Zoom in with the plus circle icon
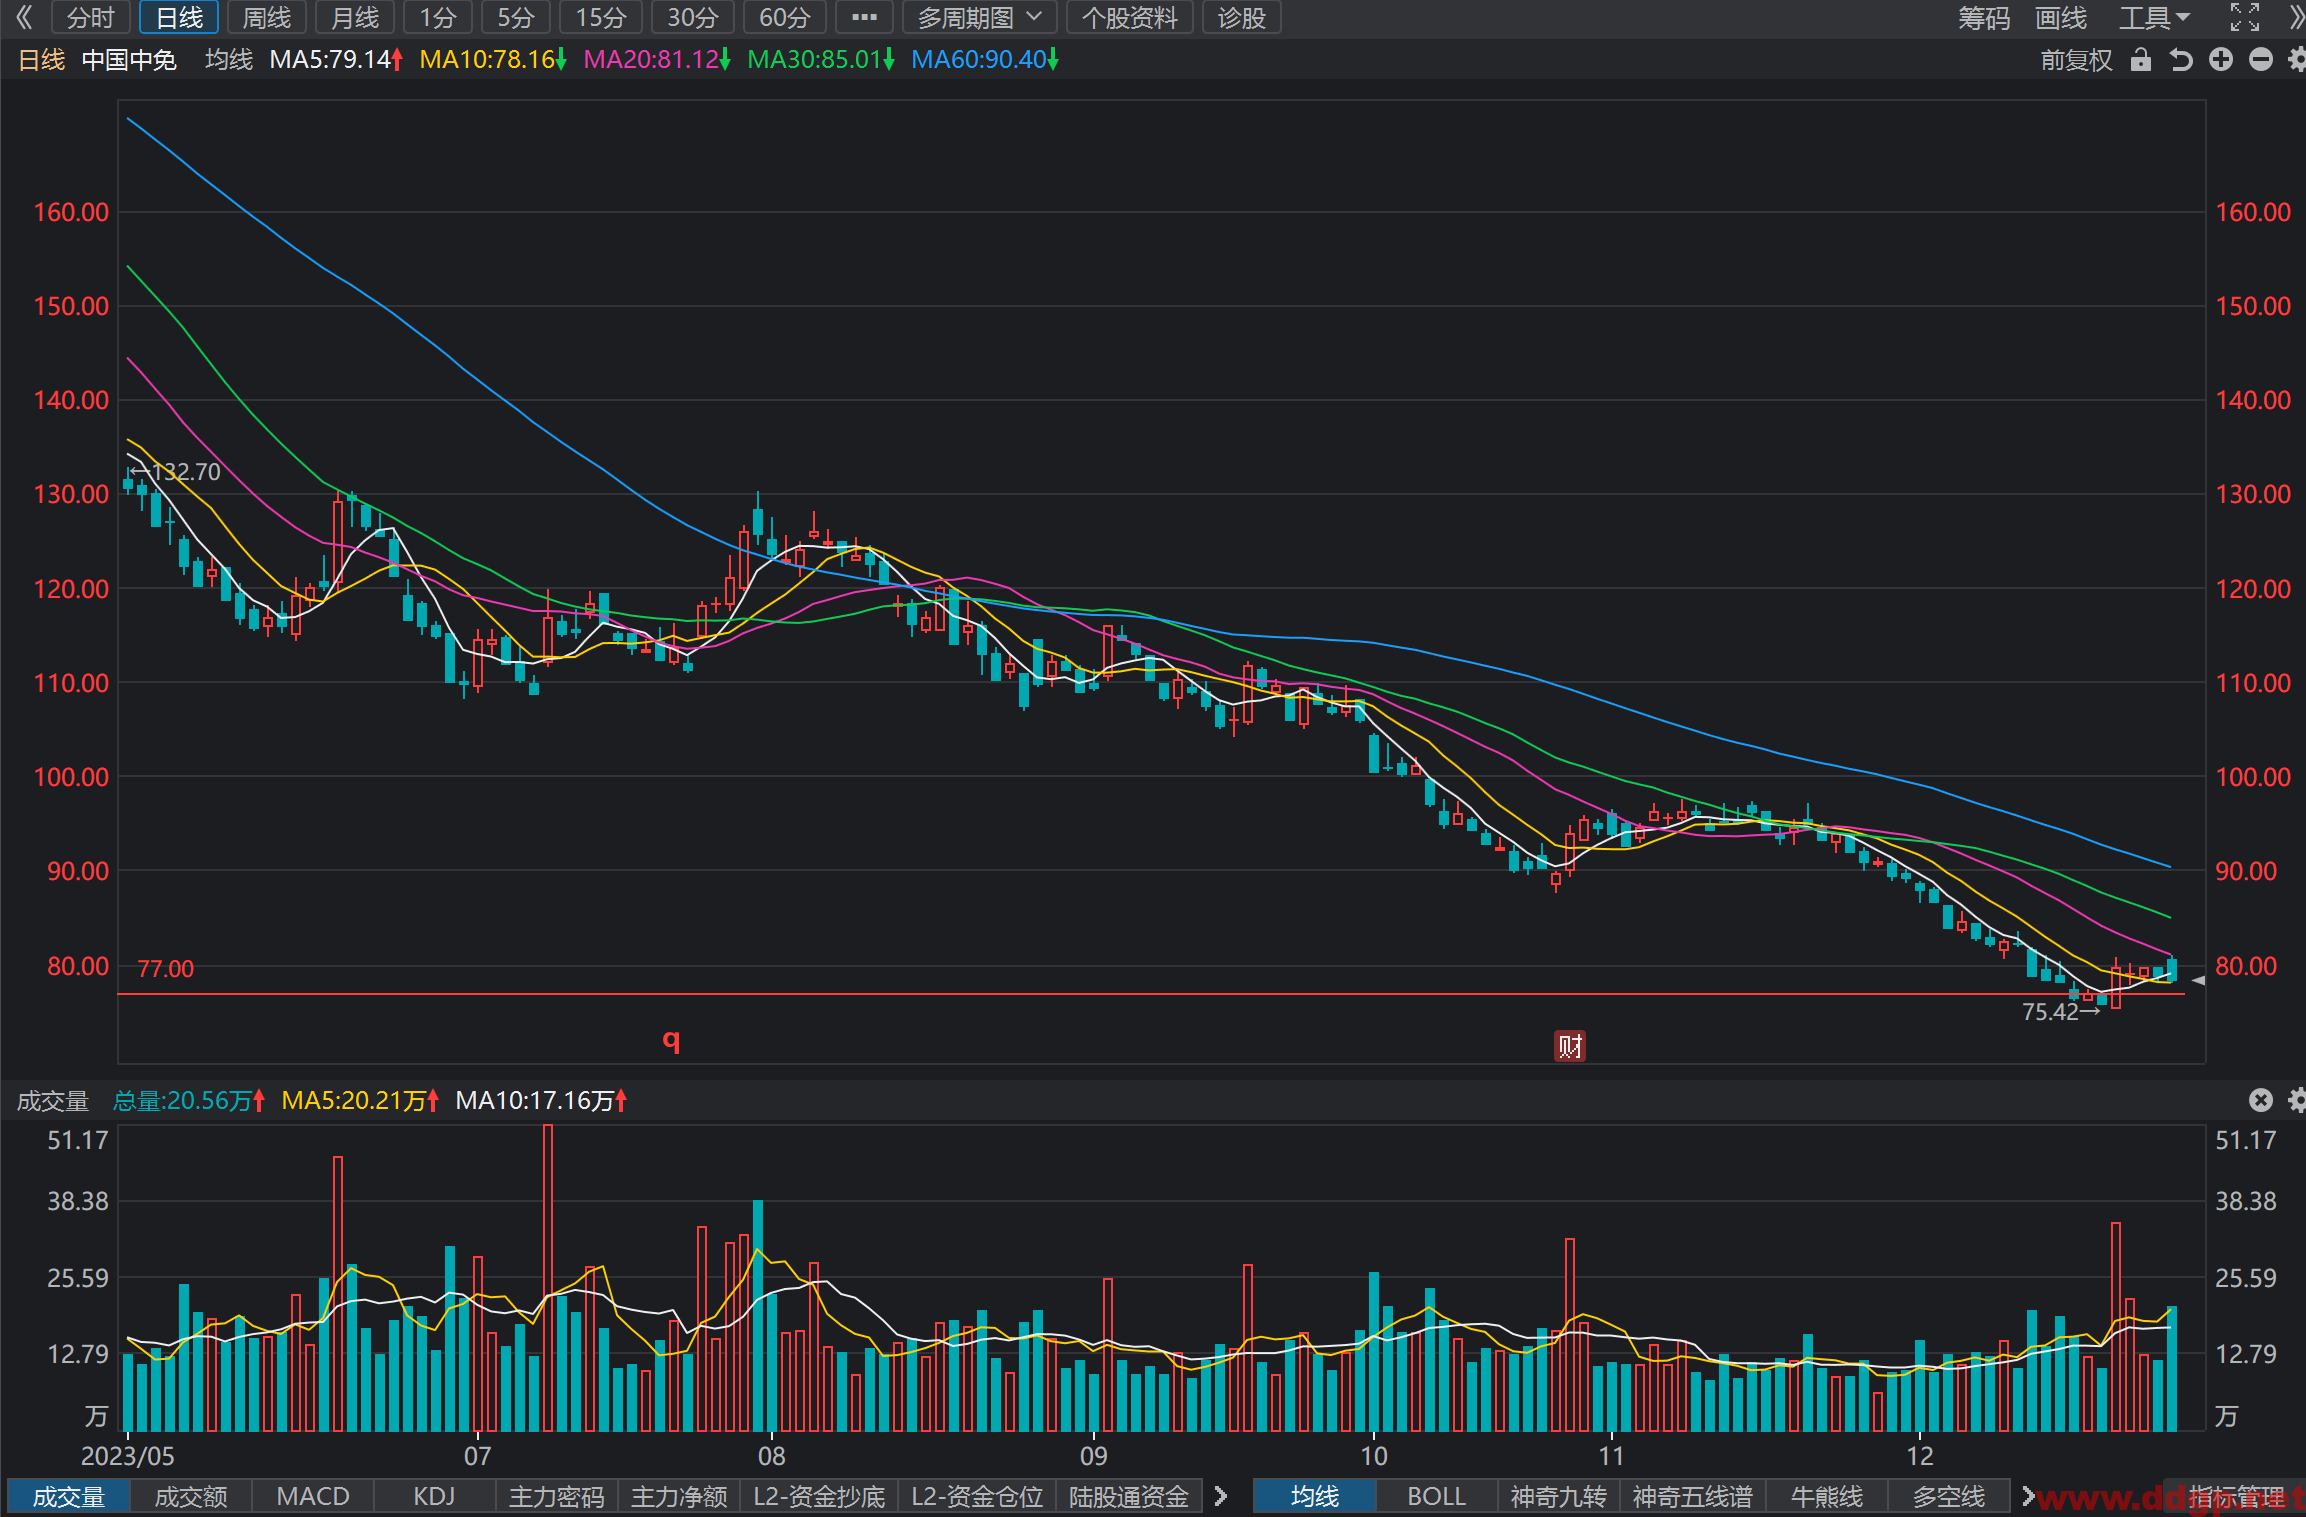The width and height of the screenshot is (2306, 1517). pyautogui.click(x=2221, y=60)
